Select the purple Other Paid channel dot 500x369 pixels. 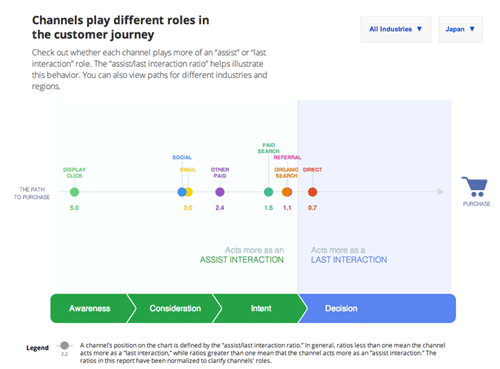click(220, 192)
